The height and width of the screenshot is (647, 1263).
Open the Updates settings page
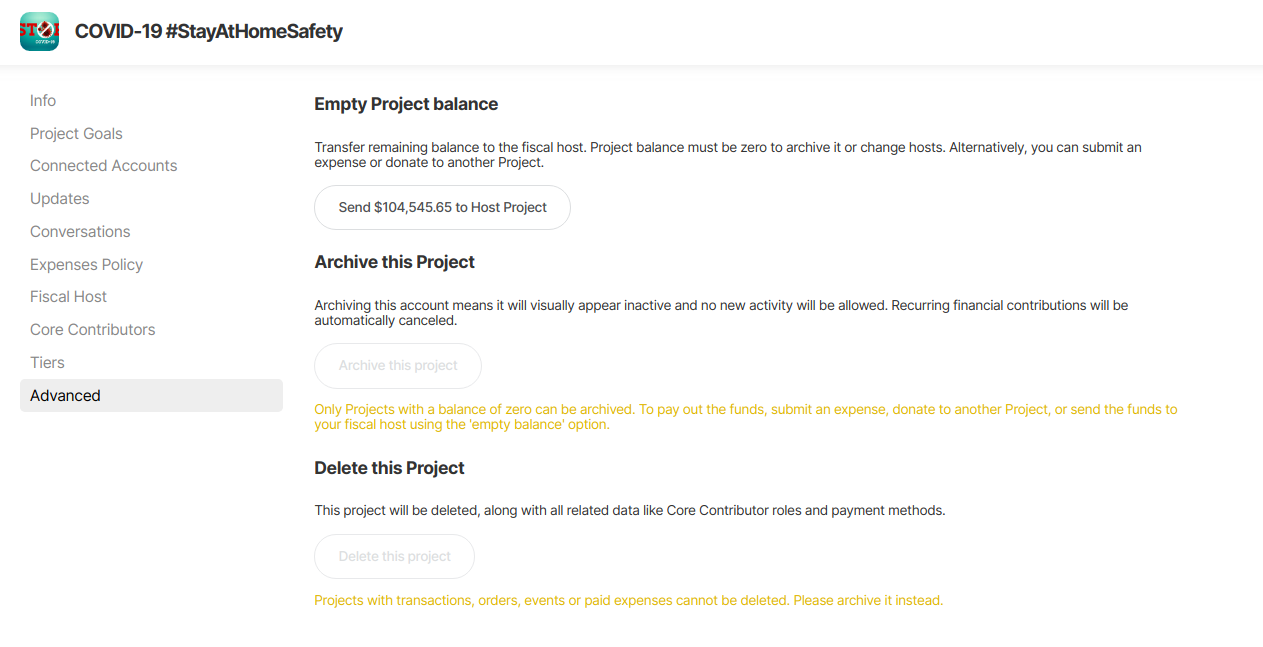[x=60, y=199]
